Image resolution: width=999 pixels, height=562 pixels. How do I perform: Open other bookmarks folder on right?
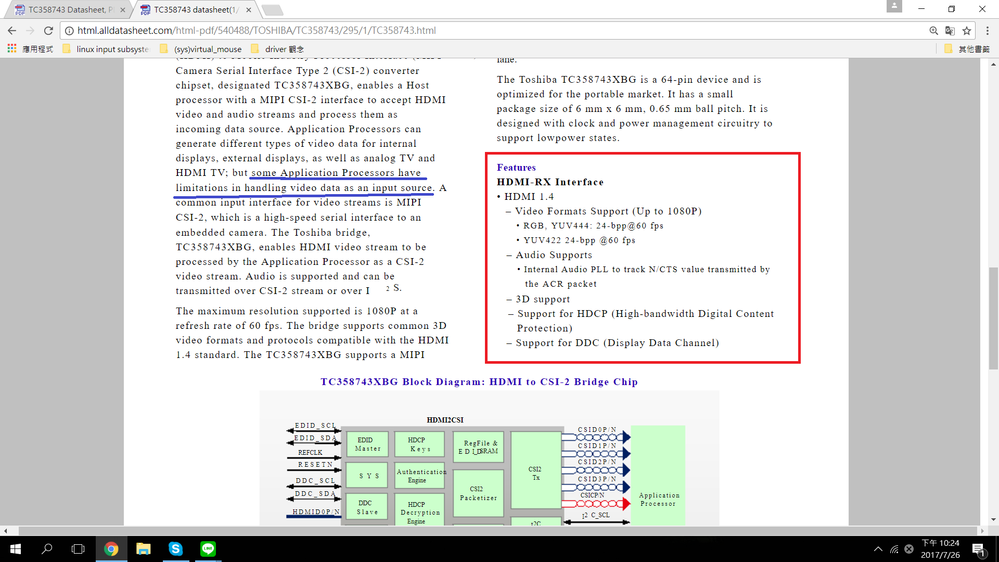click(967, 49)
